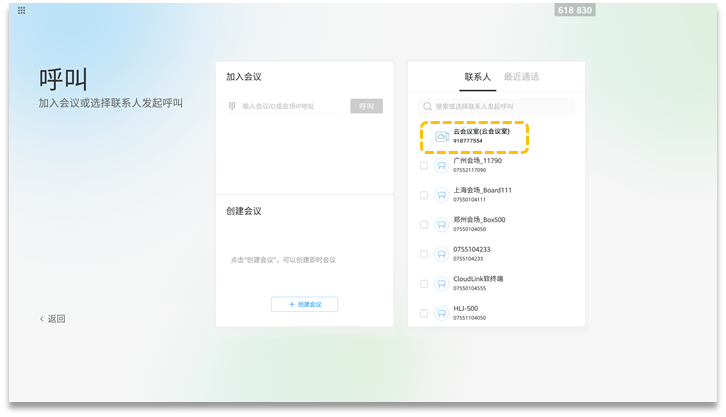Click the 上海会场_Board111 contact avatar icon
Screen dimensions: 726x417
tap(441, 195)
